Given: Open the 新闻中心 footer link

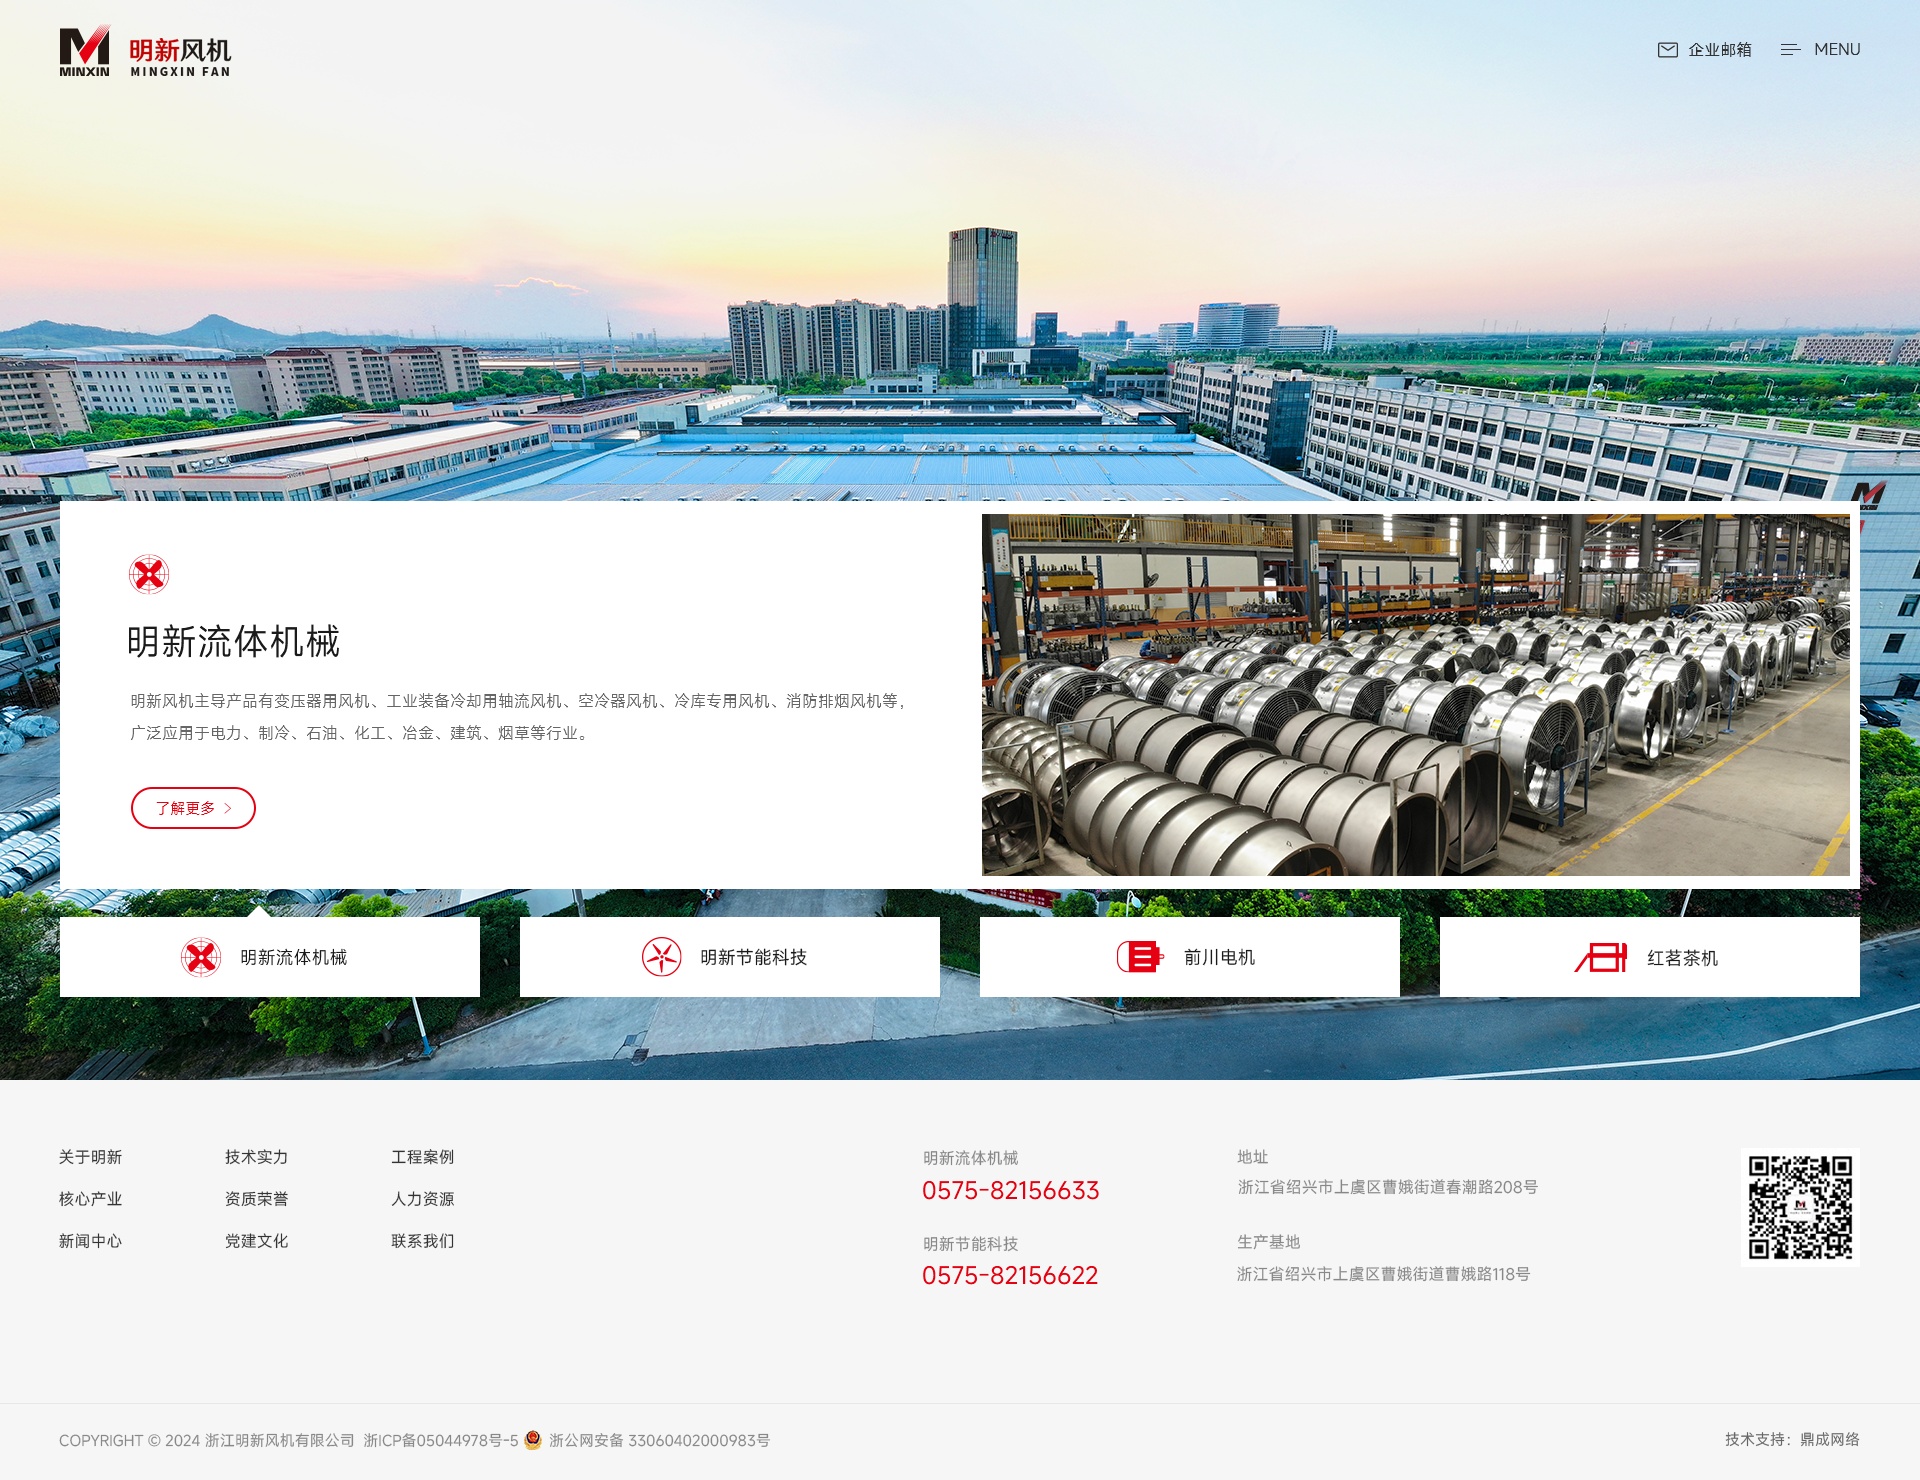Looking at the screenshot, I should point(90,1241).
